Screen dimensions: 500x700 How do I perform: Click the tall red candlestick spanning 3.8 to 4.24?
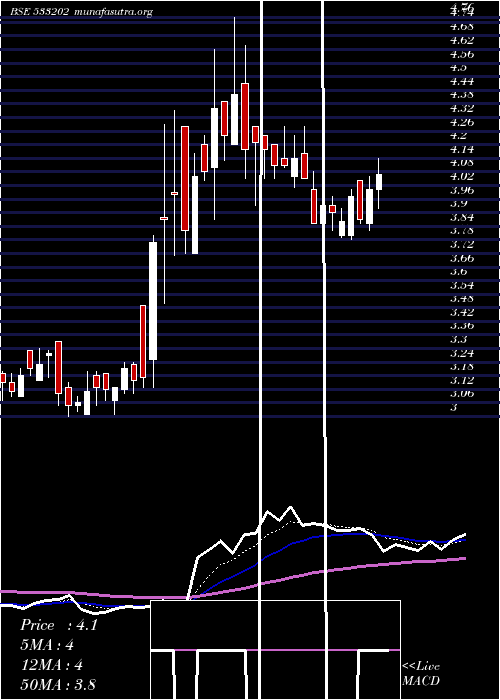click(x=185, y=179)
